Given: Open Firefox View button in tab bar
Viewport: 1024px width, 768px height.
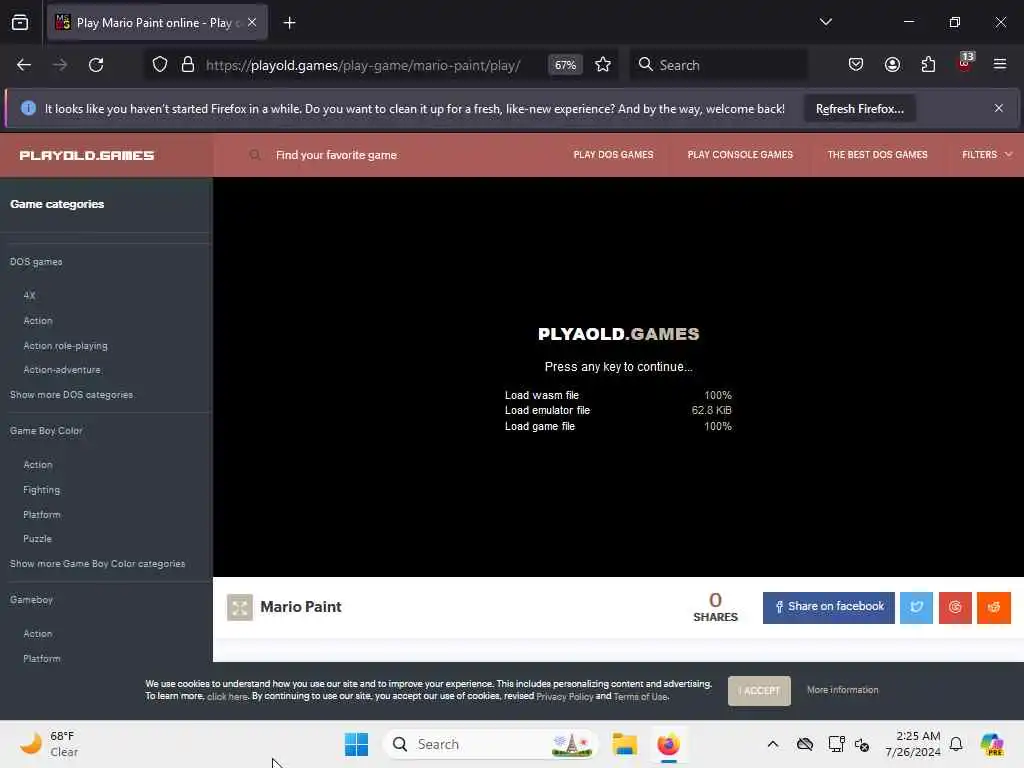Looking at the screenshot, I should [x=20, y=23].
